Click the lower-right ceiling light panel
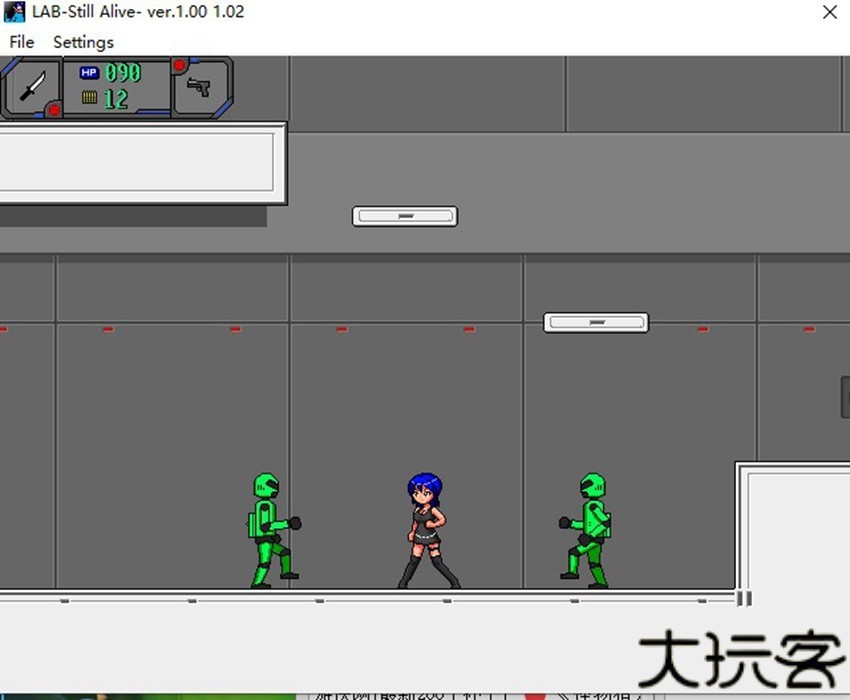 tap(596, 323)
